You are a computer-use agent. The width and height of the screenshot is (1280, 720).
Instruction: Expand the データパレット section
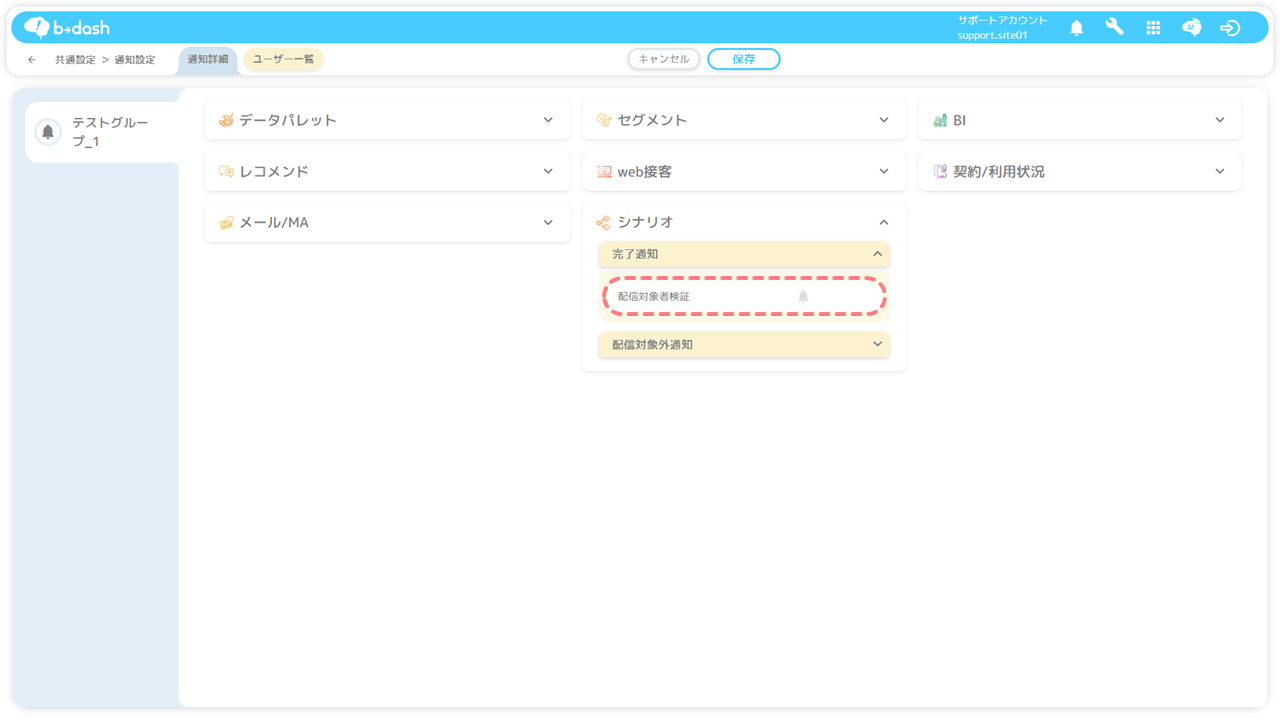point(548,120)
